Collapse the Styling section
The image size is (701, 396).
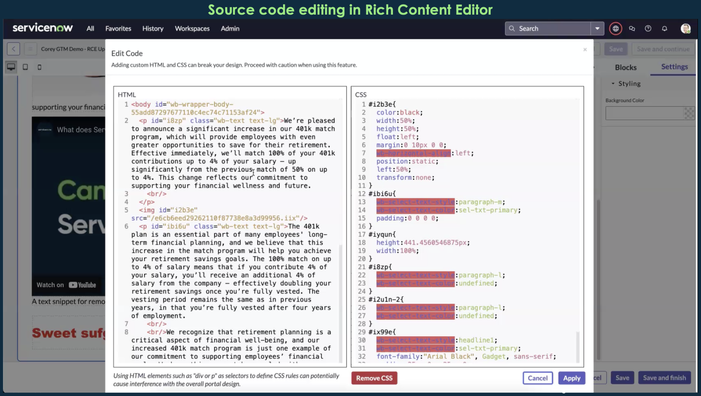626,84
